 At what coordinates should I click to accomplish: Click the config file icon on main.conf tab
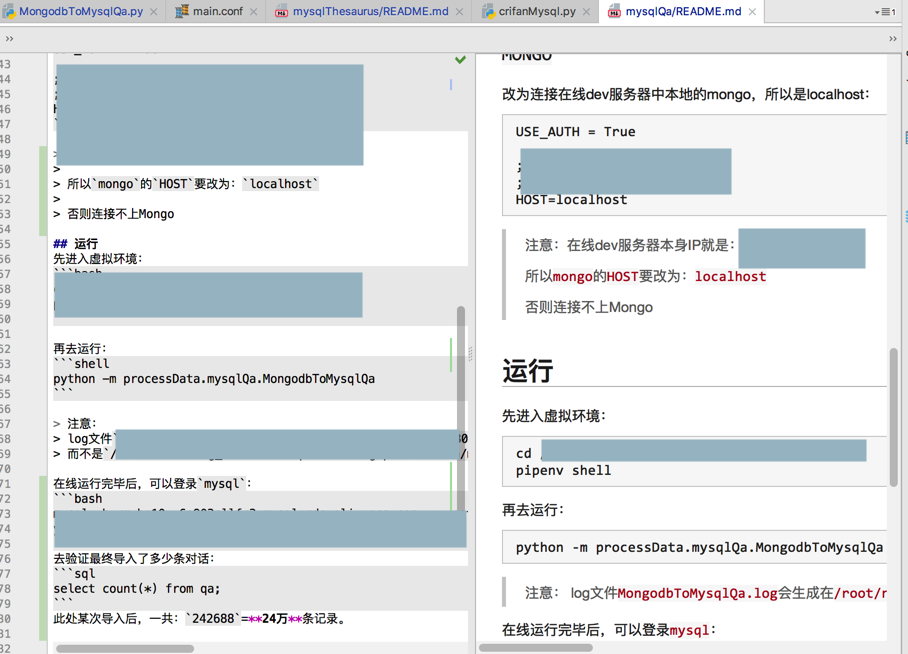(182, 11)
